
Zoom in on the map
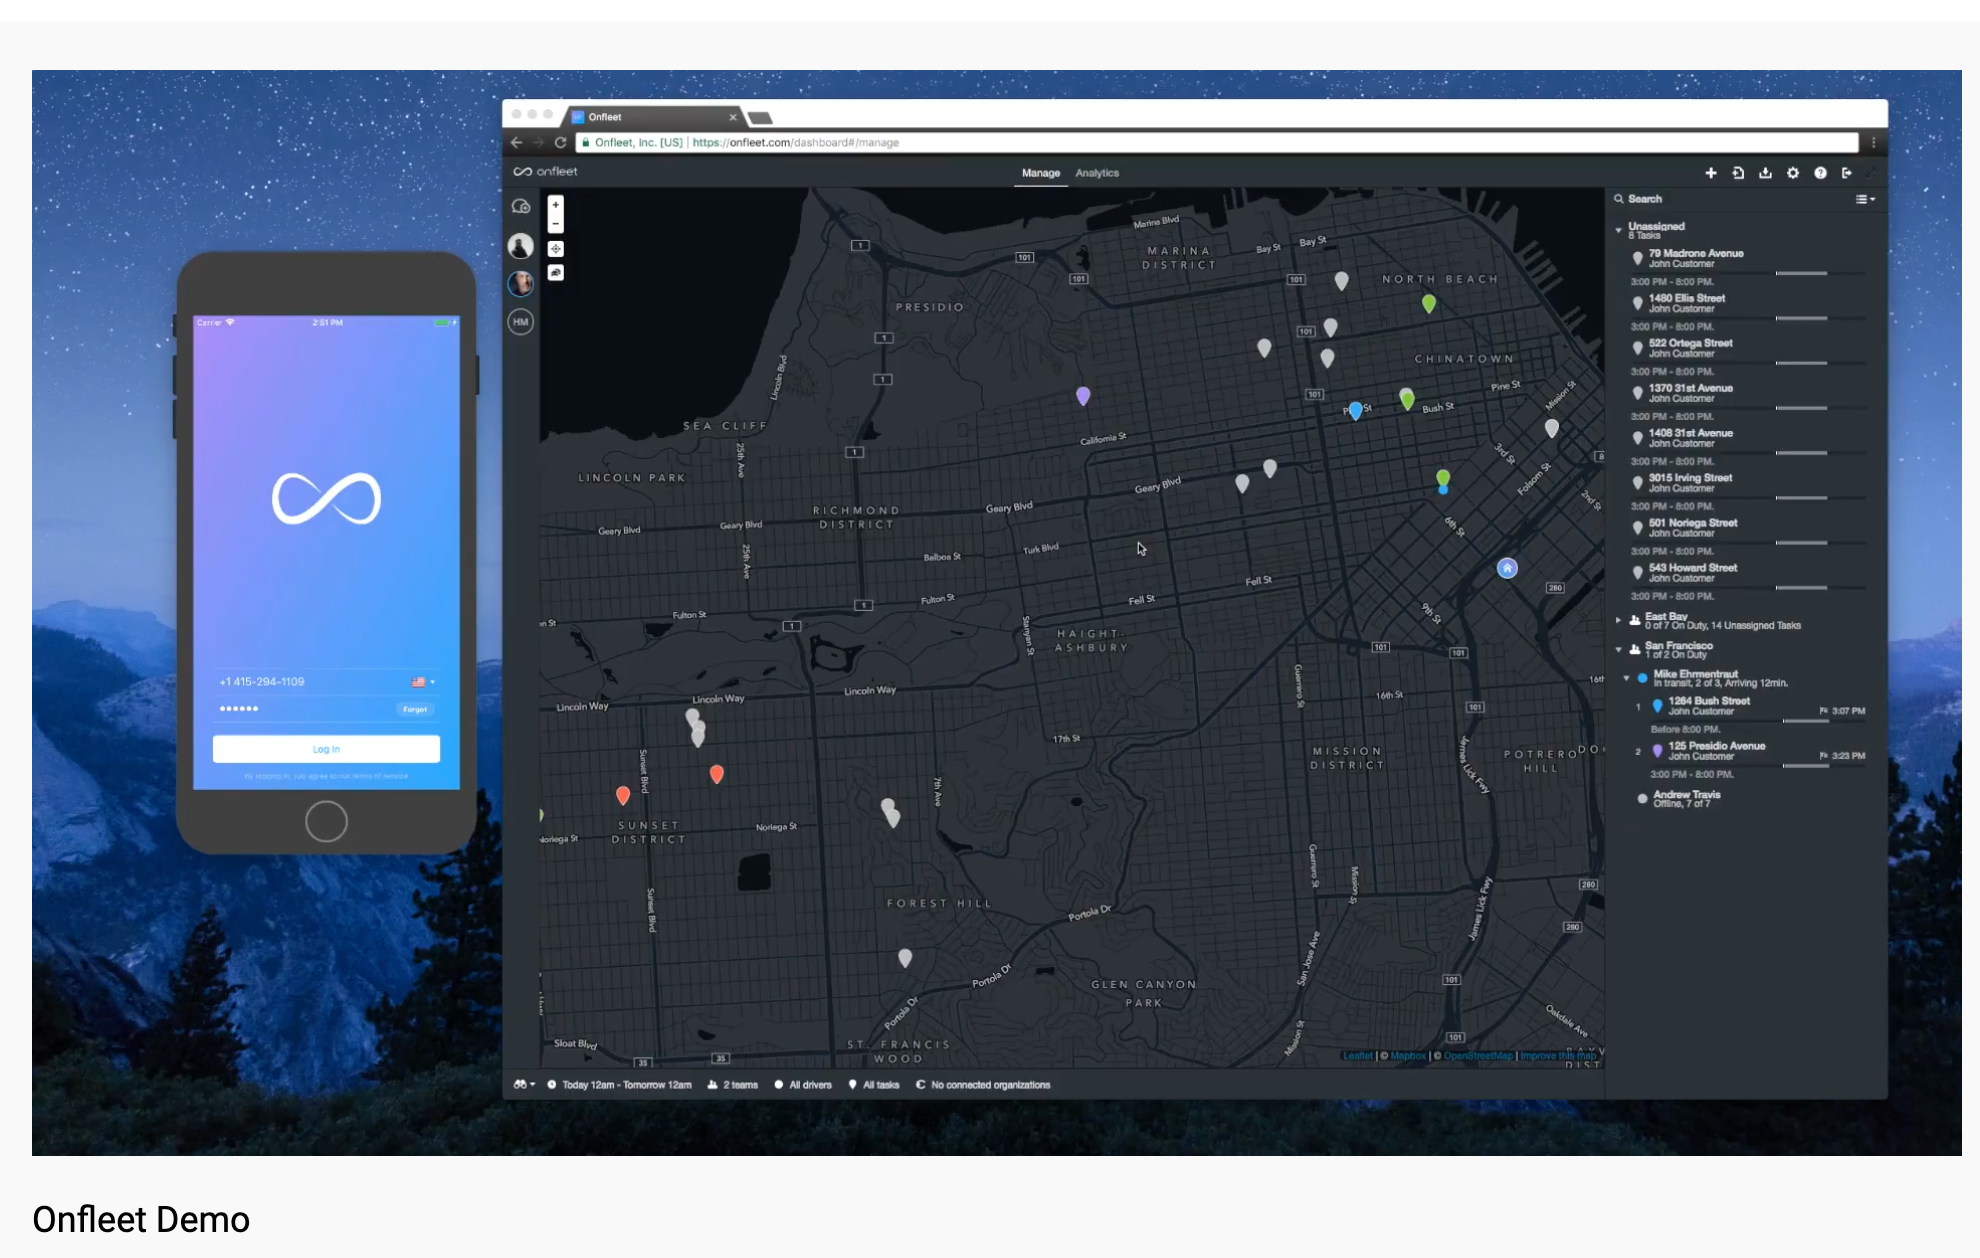556,204
